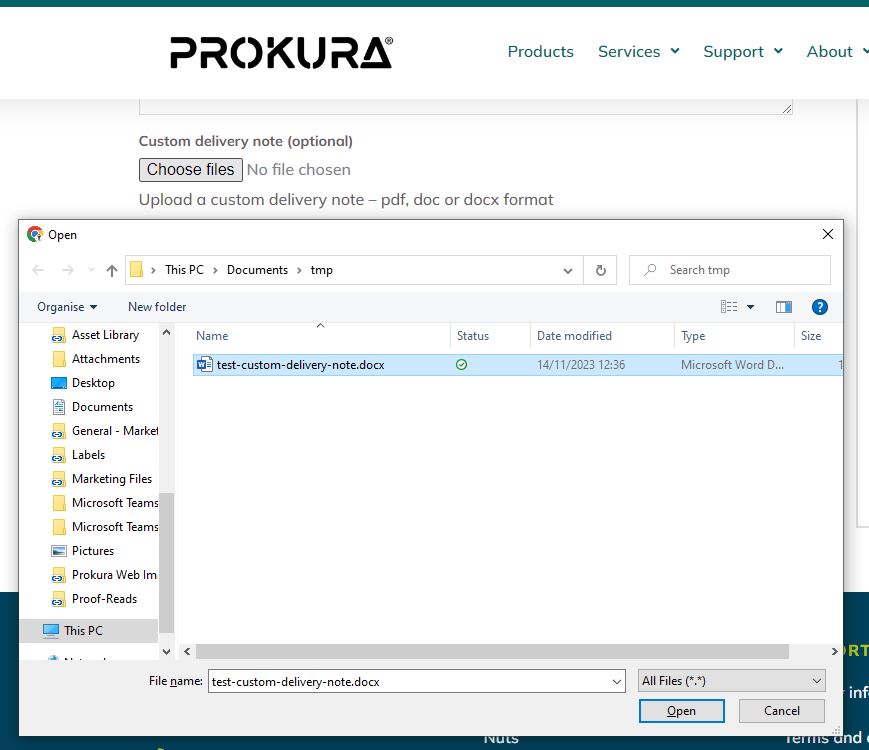Image resolution: width=869 pixels, height=750 pixels.
Task: Open the dialog Help question mark icon
Action: coord(820,307)
